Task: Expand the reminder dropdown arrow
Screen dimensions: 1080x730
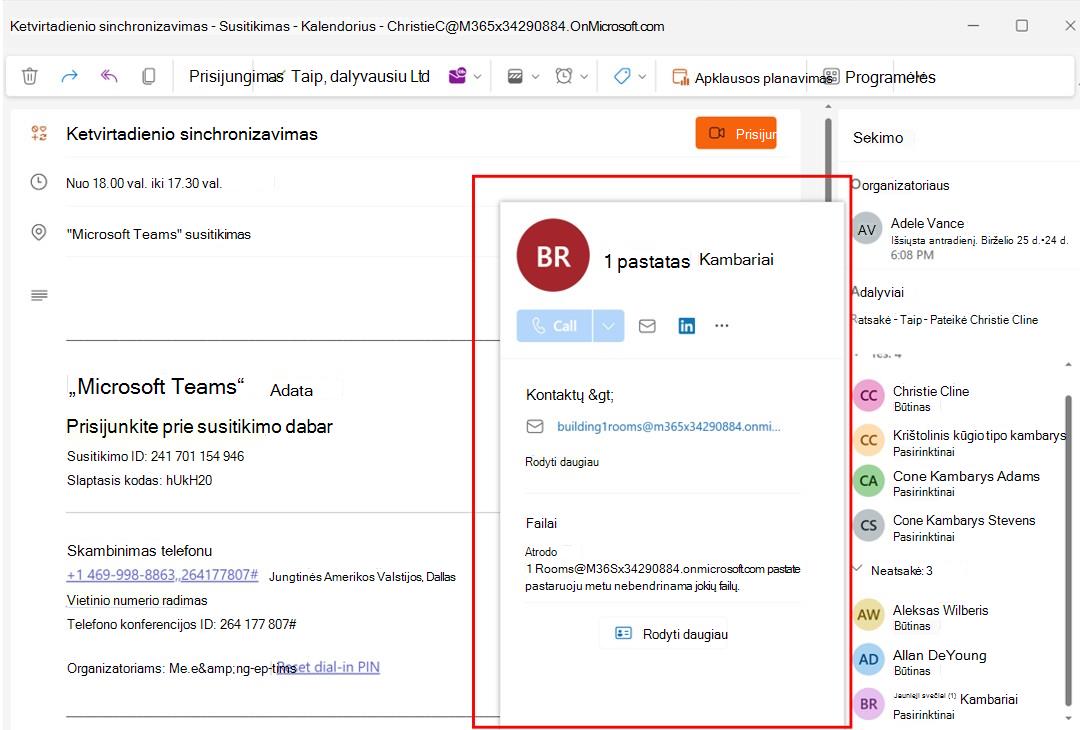Action: pos(584,76)
